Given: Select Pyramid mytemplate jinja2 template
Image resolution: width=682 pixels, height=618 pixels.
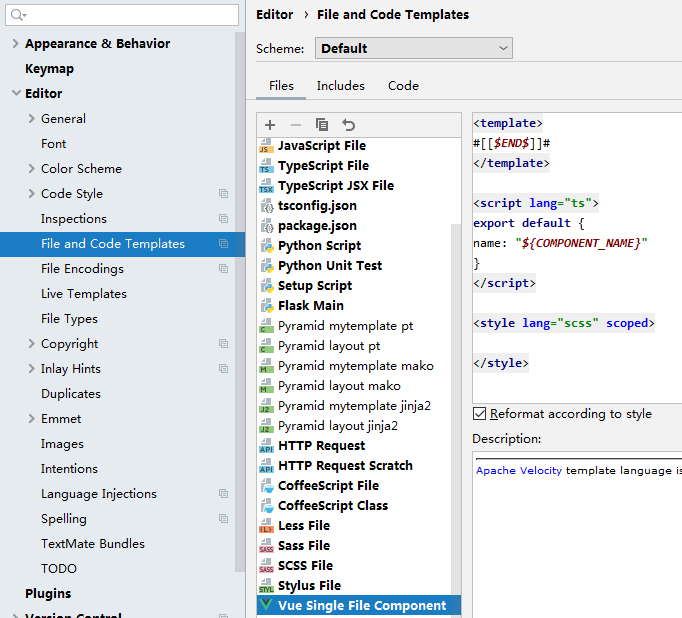Looking at the screenshot, I should (x=354, y=406).
